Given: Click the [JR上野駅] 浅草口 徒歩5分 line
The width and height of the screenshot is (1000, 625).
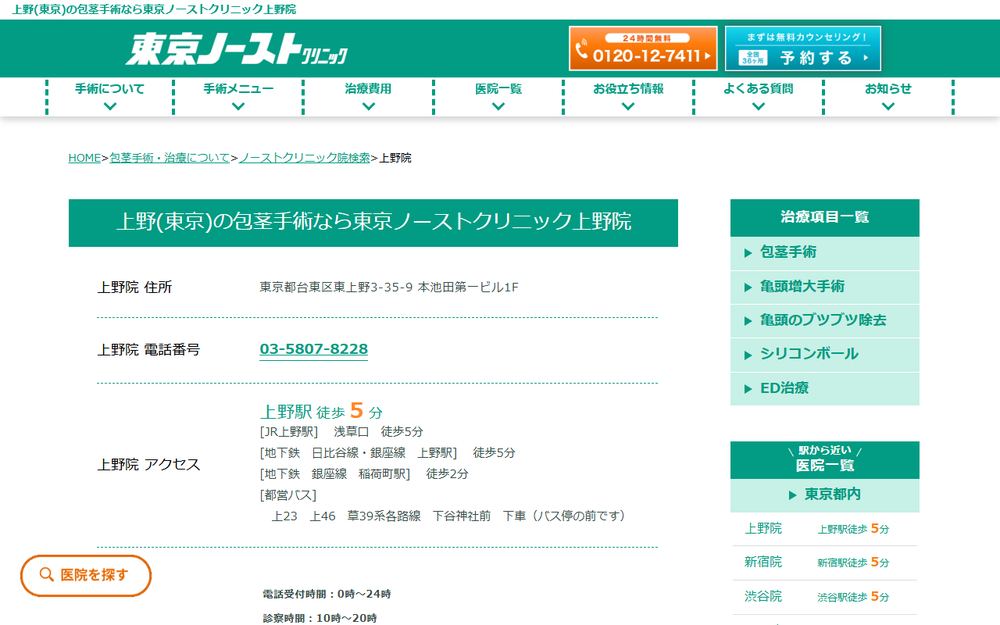Looking at the screenshot, I should tap(341, 432).
